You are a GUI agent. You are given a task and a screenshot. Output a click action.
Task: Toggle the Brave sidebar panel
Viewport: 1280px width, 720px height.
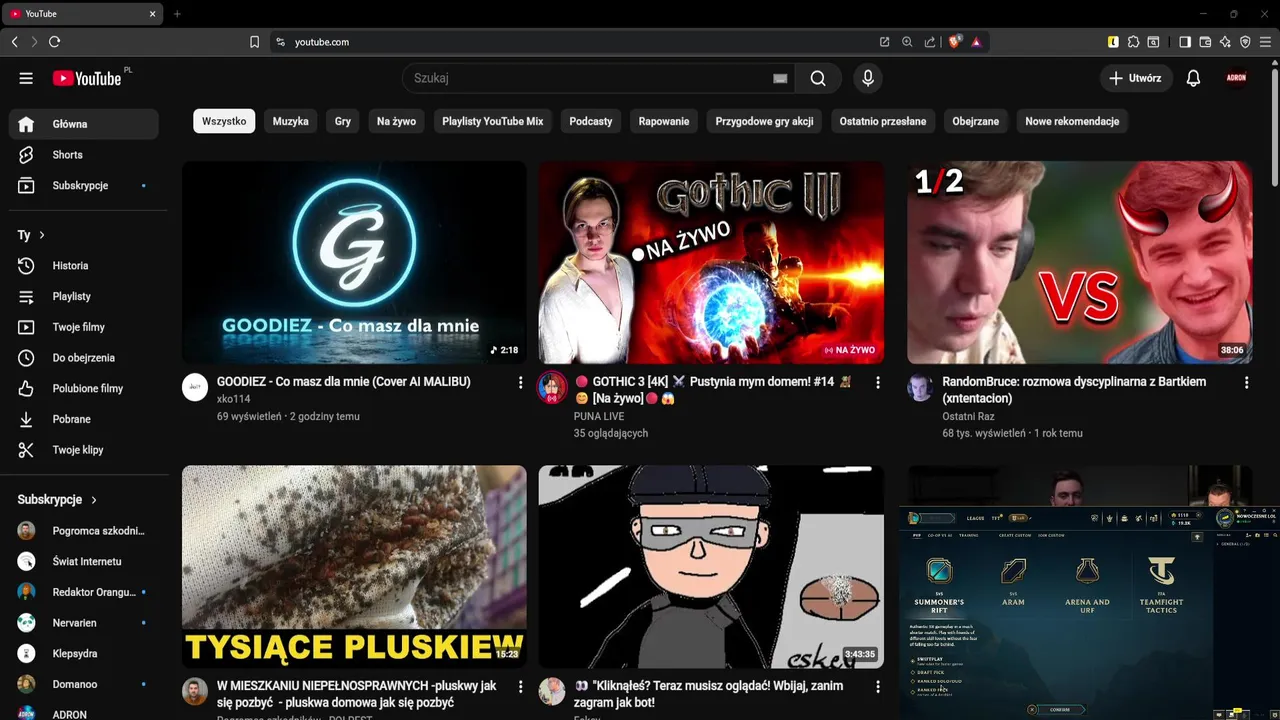pos(1185,42)
